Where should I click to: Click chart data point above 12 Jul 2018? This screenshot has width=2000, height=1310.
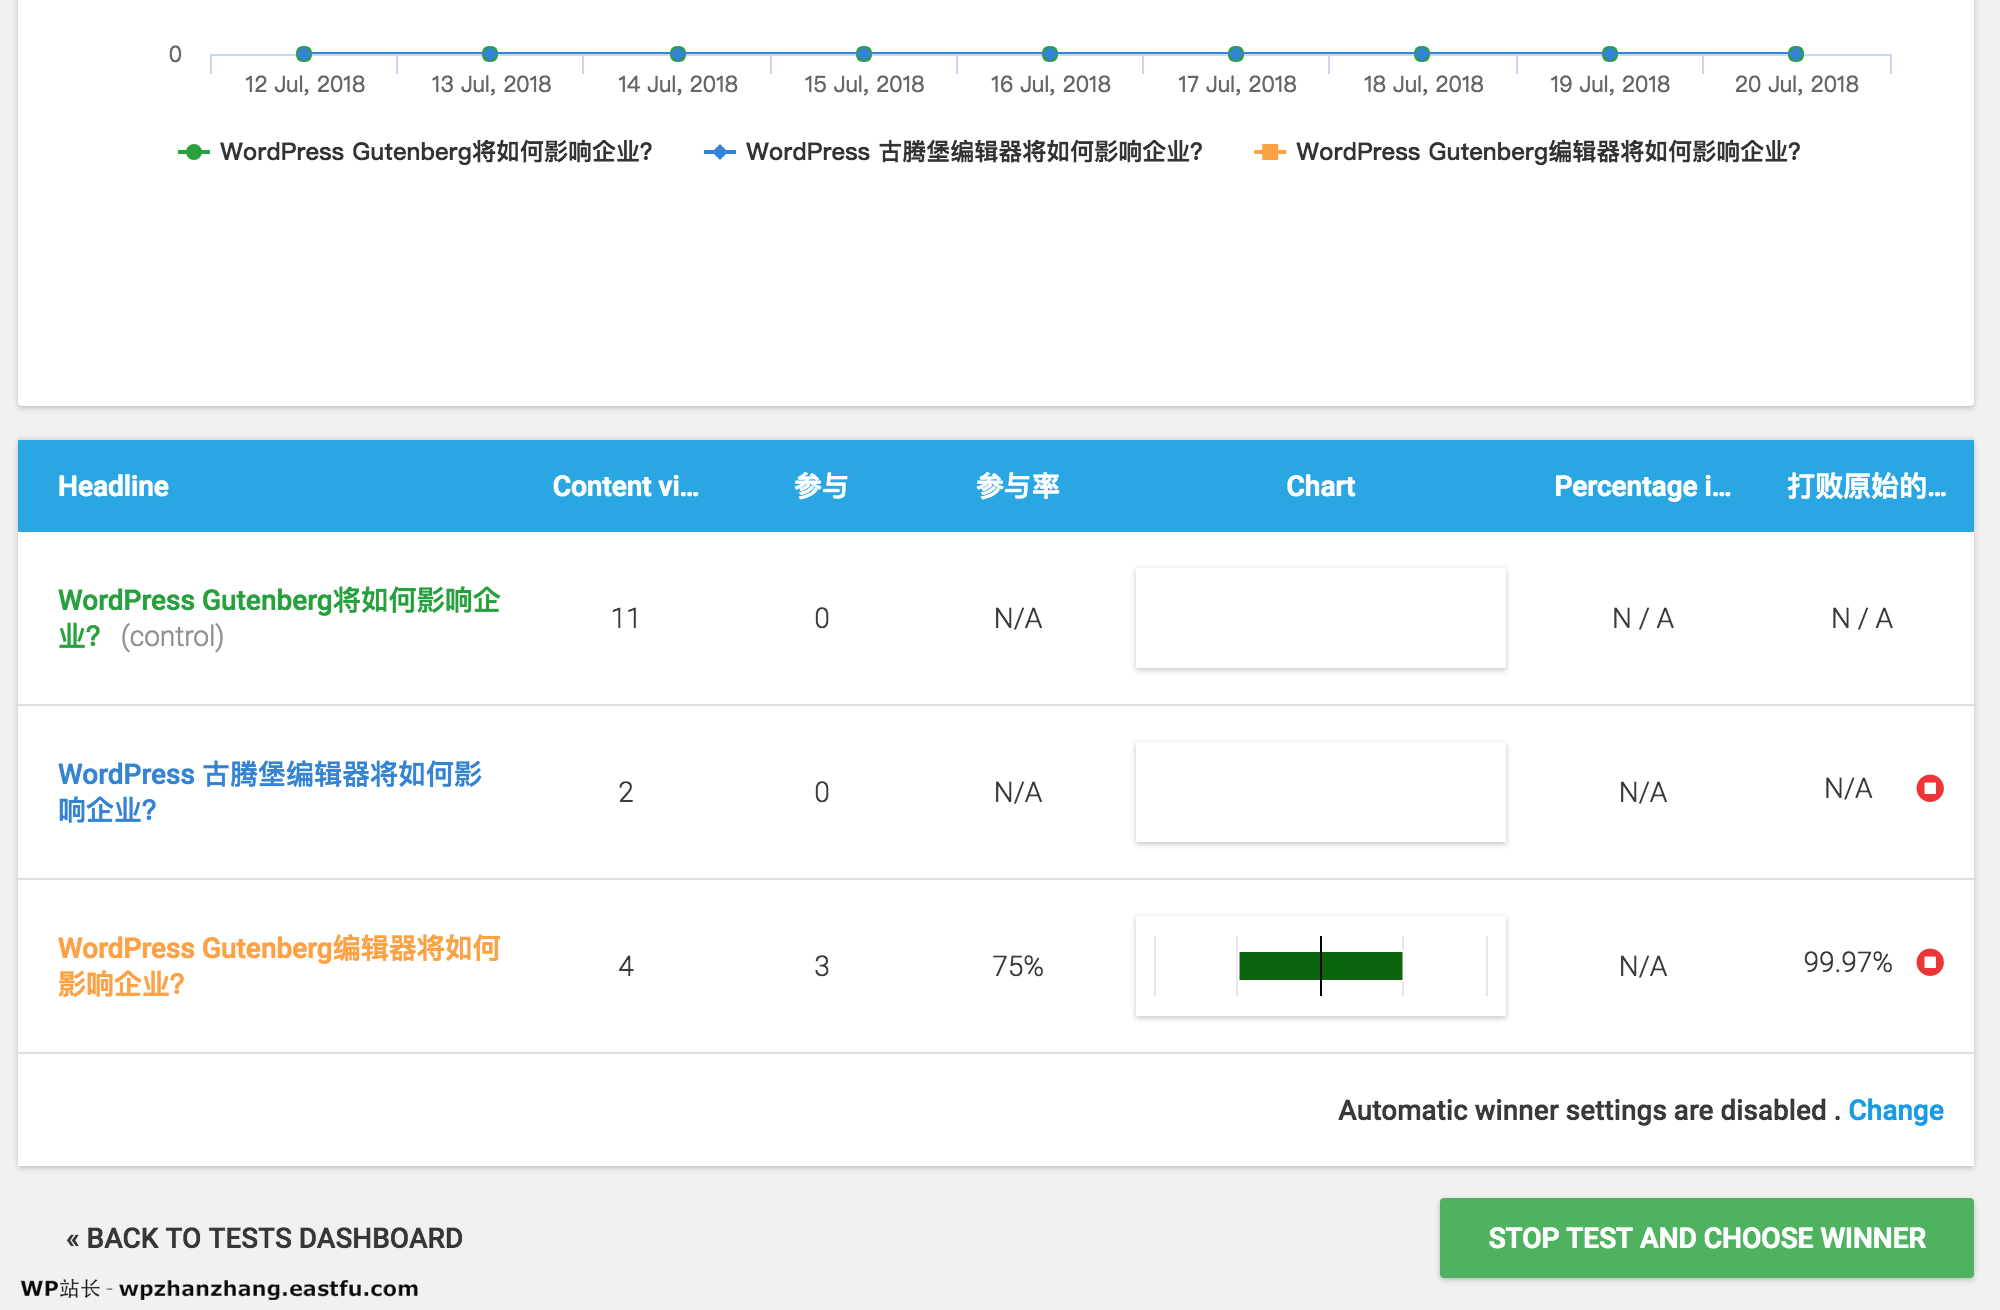(303, 55)
